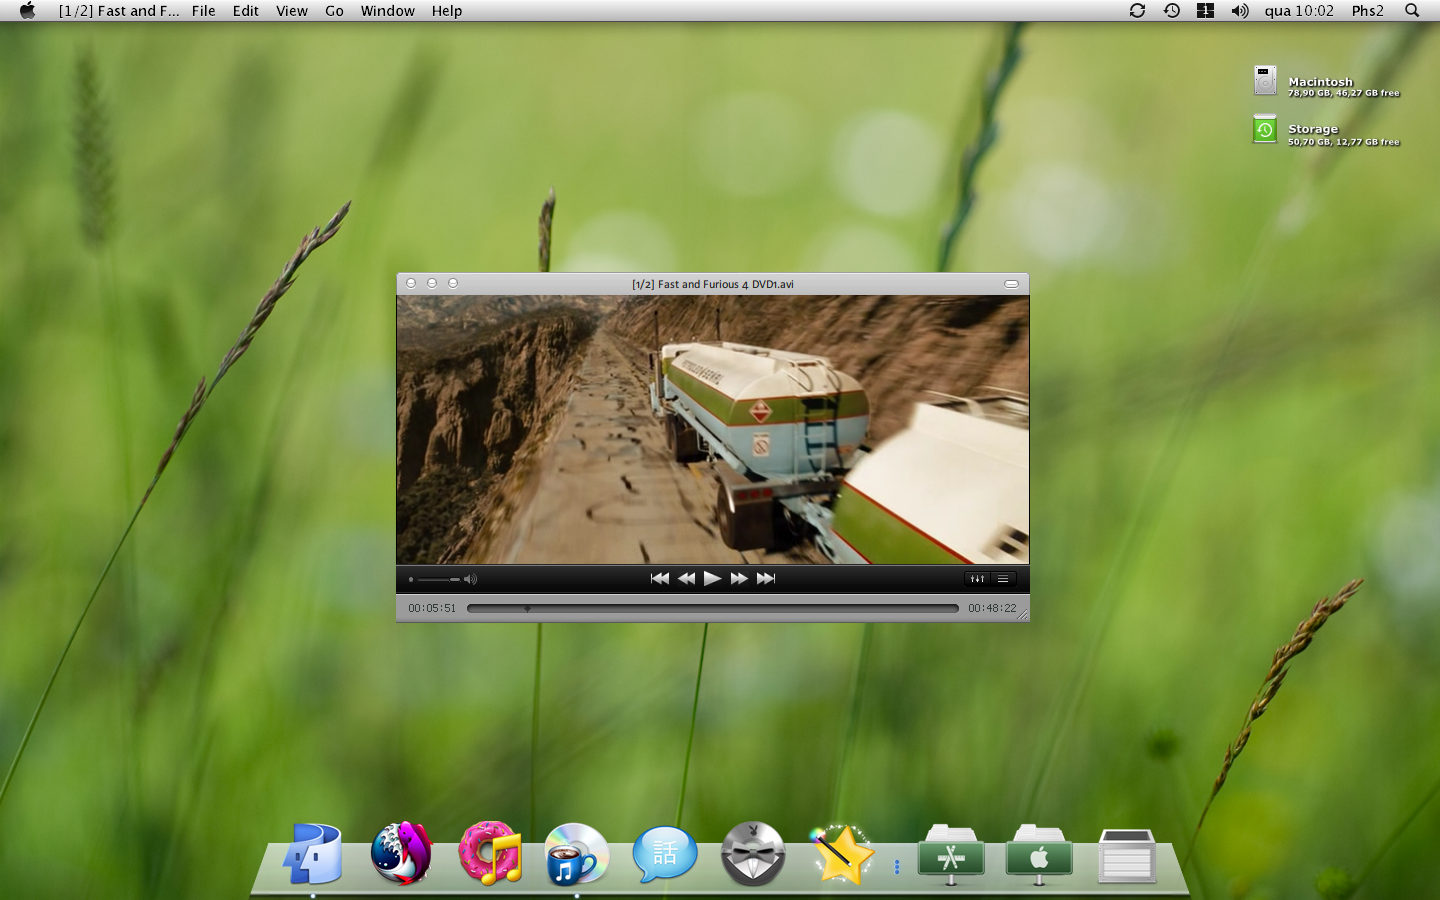The width and height of the screenshot is (1440, 900).
Task: Click the elapsed time 00:05:51
Action: pos(432,608)
